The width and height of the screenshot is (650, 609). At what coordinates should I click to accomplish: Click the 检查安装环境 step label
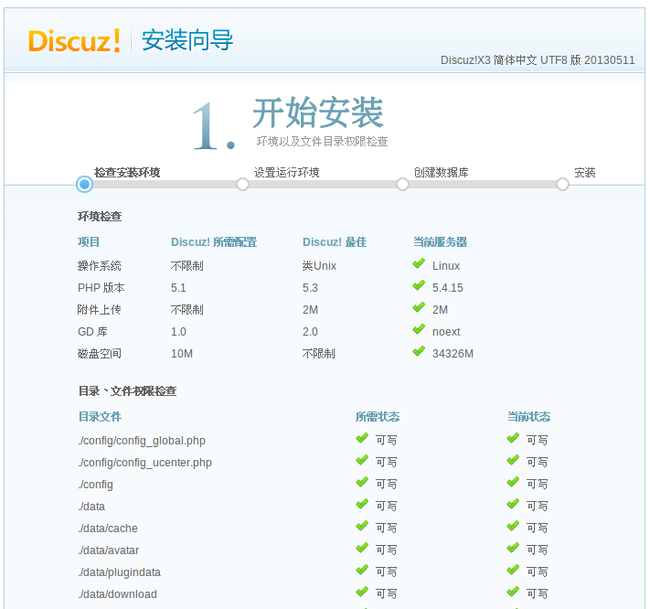[x=127, y=172]
